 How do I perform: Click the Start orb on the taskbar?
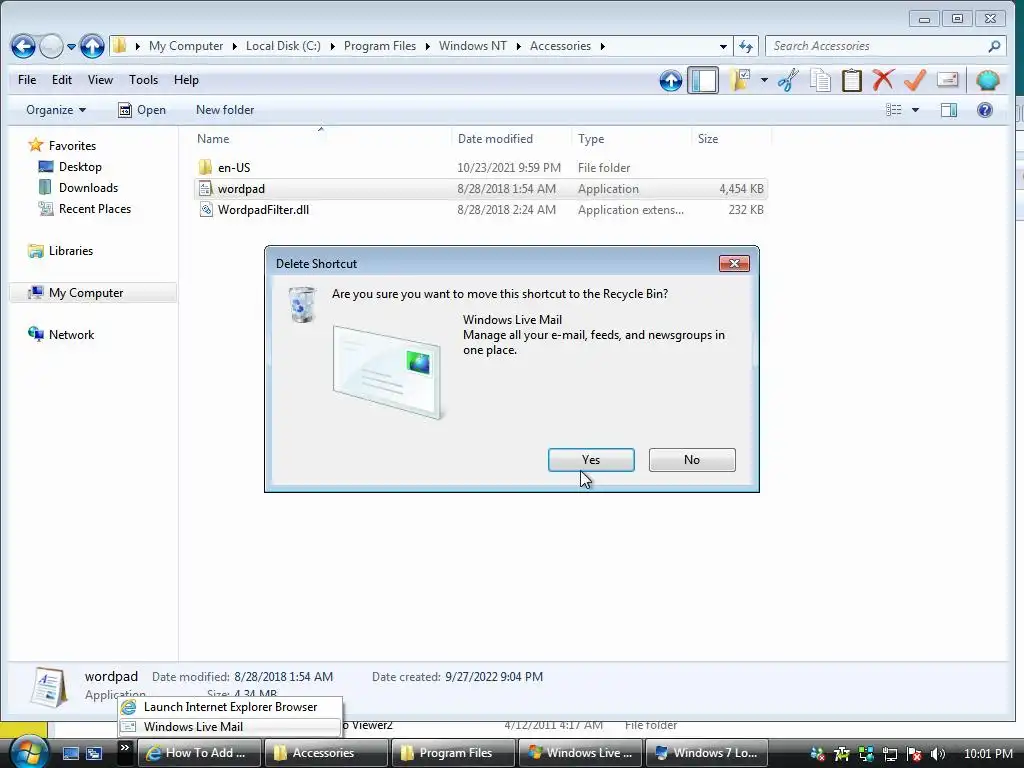(29, 752)
